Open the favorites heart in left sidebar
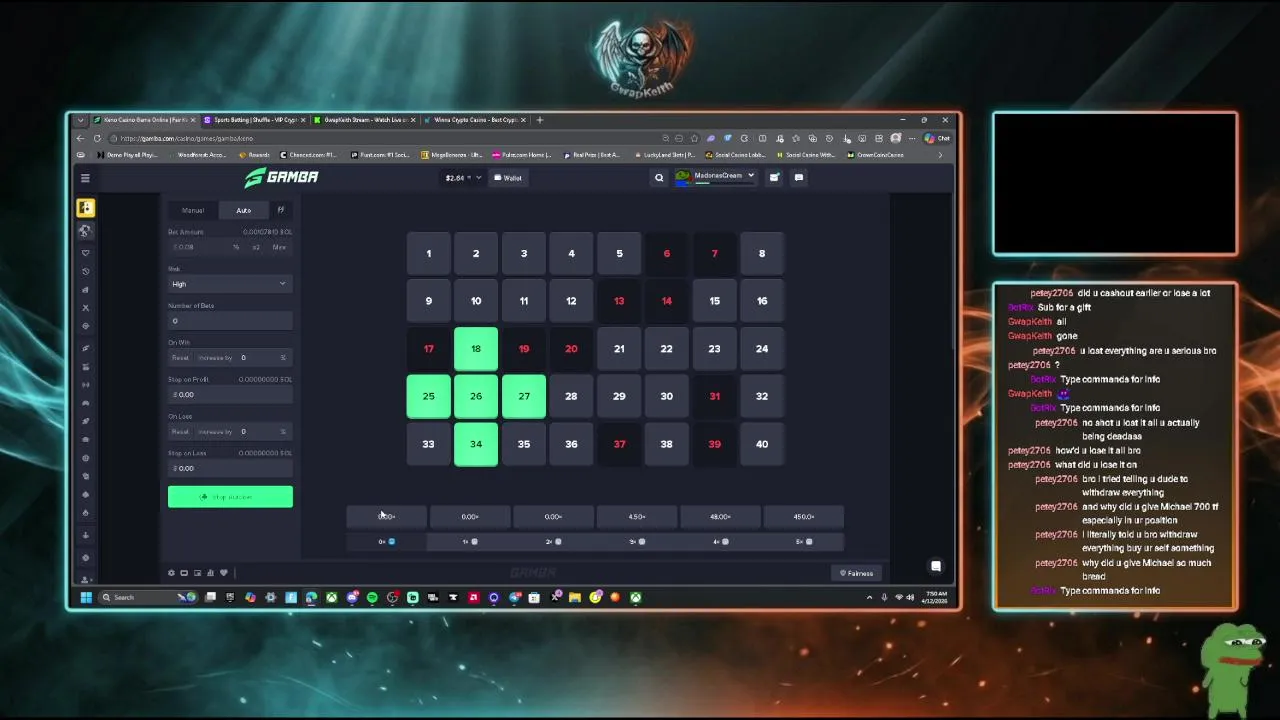Image resolution: width=1280 pixels, height=720 pixels. [85, 253]
